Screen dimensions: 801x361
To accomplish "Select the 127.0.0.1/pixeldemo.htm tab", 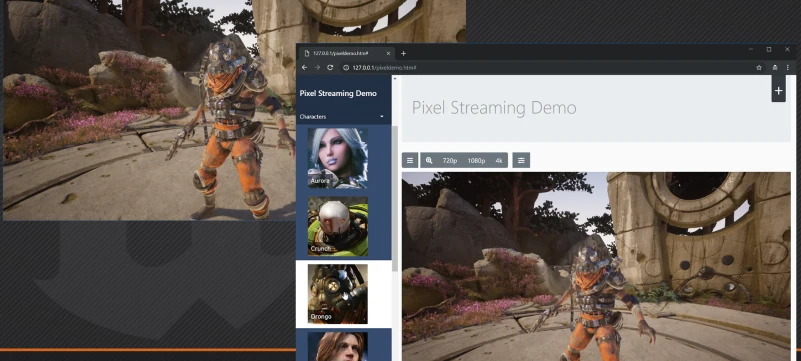I will click(346, 53).
